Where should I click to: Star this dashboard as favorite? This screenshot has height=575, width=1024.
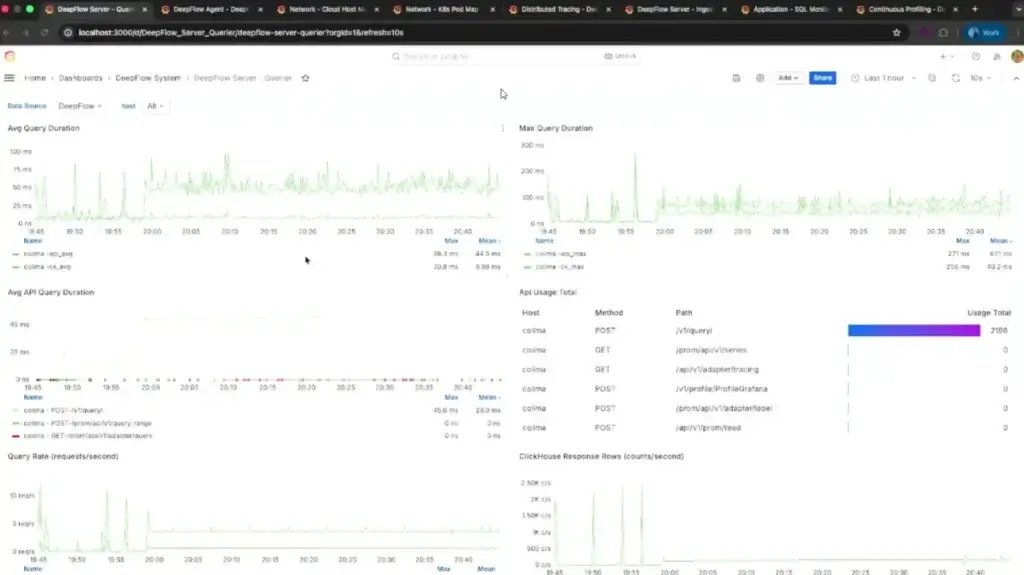pyautogui.click(x=306, y=78)
